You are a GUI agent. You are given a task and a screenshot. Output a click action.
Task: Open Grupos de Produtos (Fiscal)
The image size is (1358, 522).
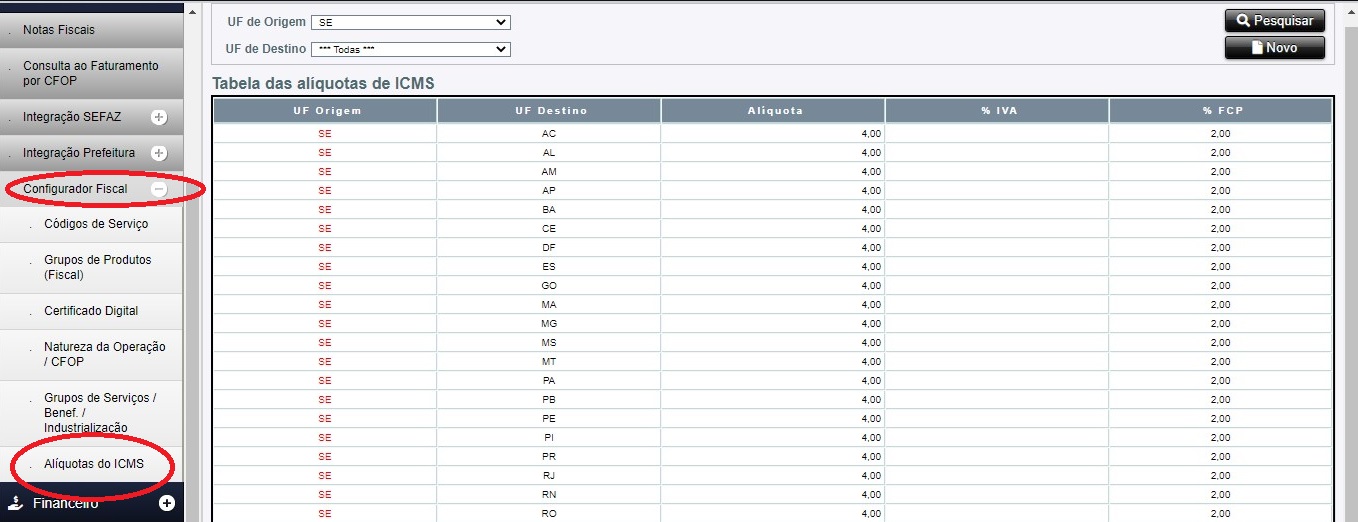(x=98, y=267)
